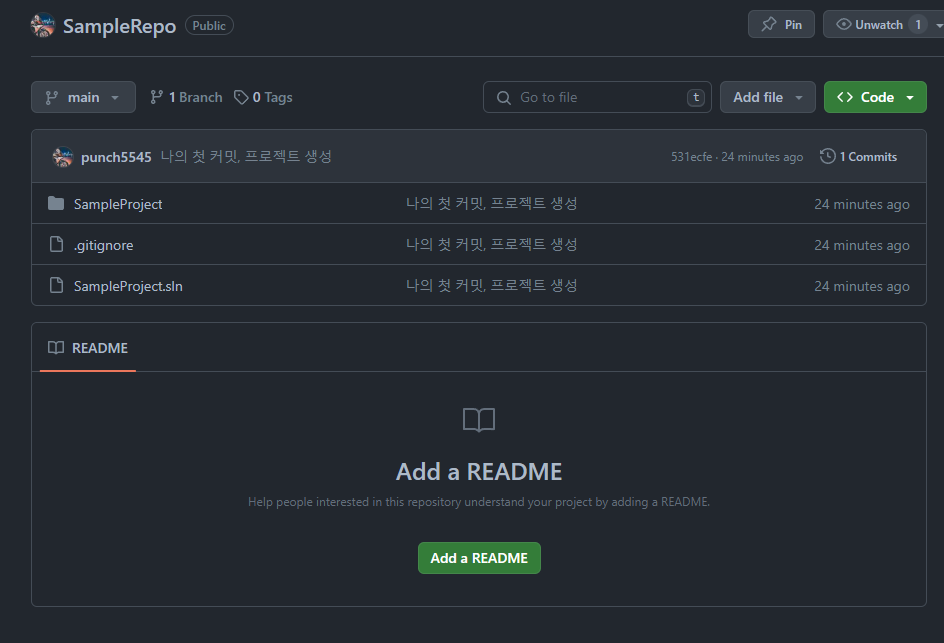Click the git branch icon in main selector

tap(52, 98)
